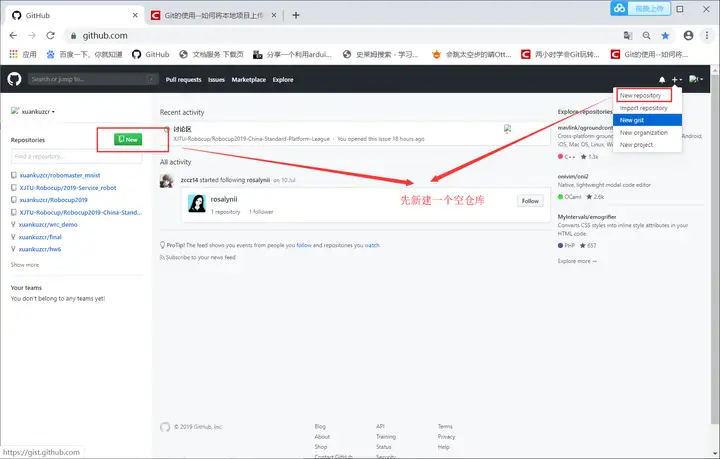The height and width of the screenshot is (459, 720).
Task: Open xuankuzcr/wrc_demo repository link
Action: pyautogui.click(x=48, y=224)
